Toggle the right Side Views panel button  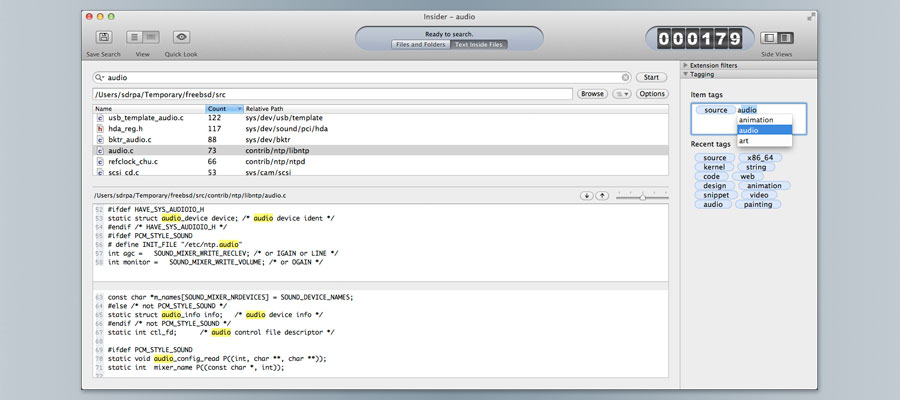(x=778, y=37)
